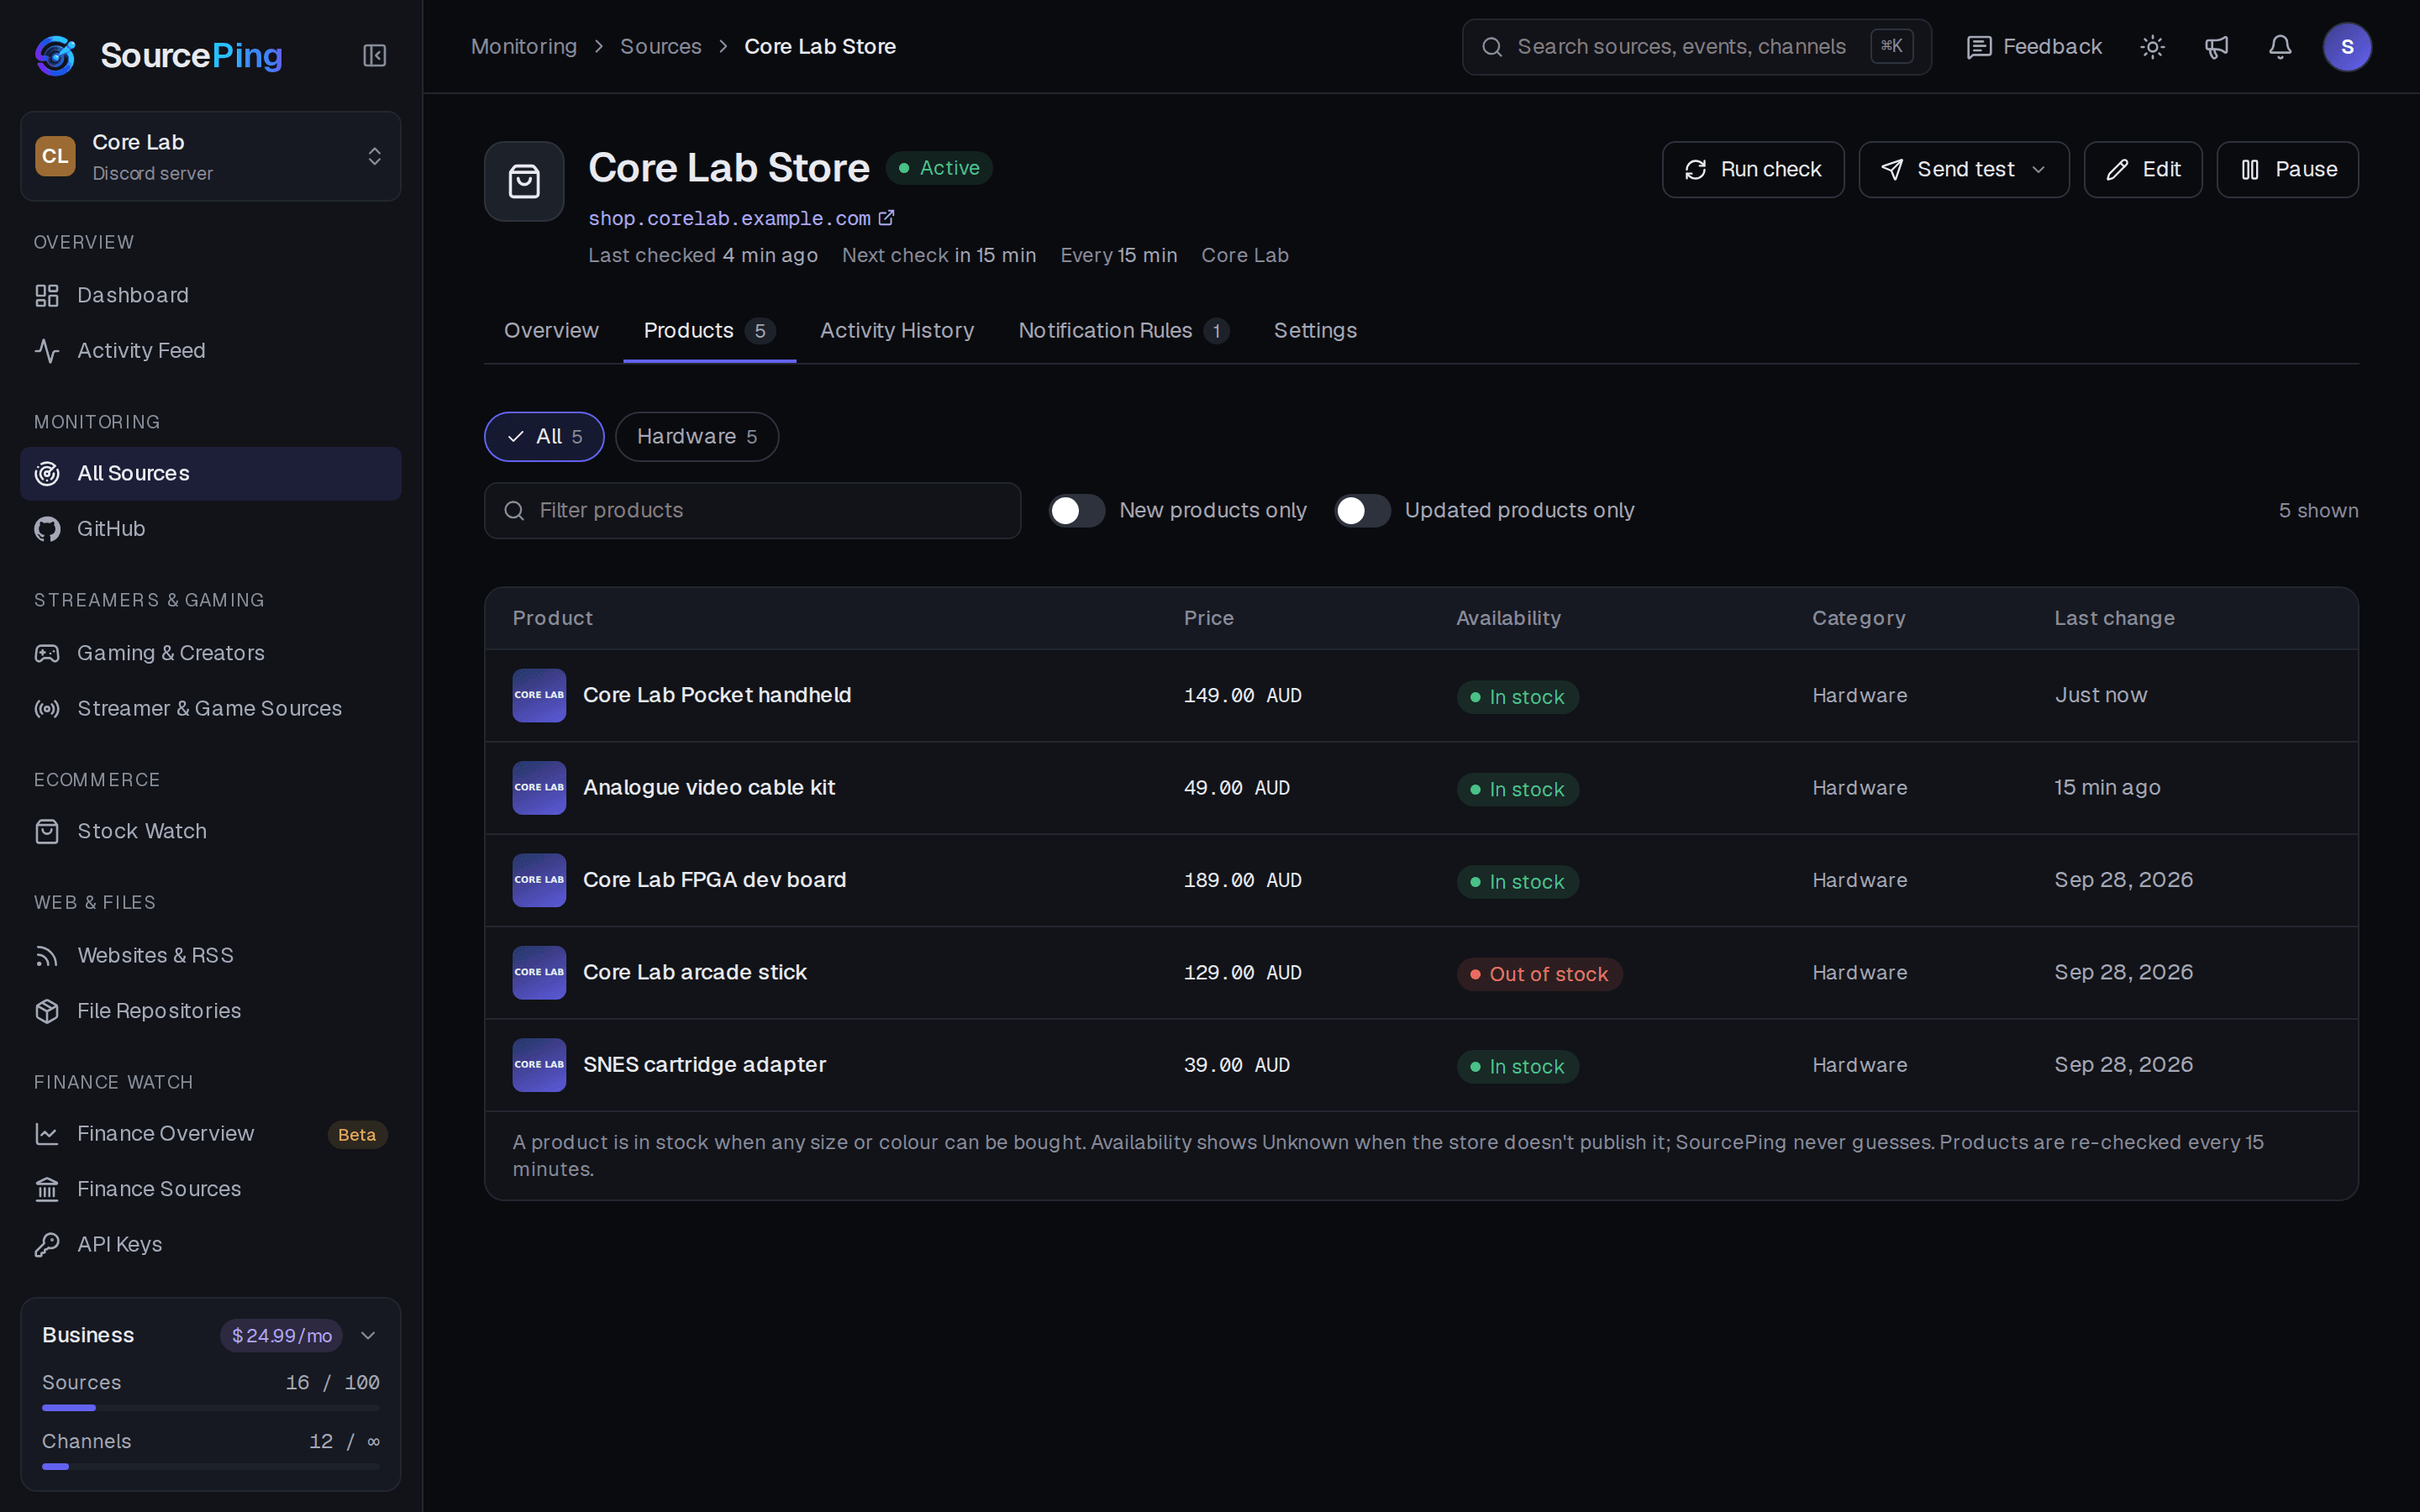Open announcements megaphone icon
The image size is (2420, 1512).
point(2216,47)
